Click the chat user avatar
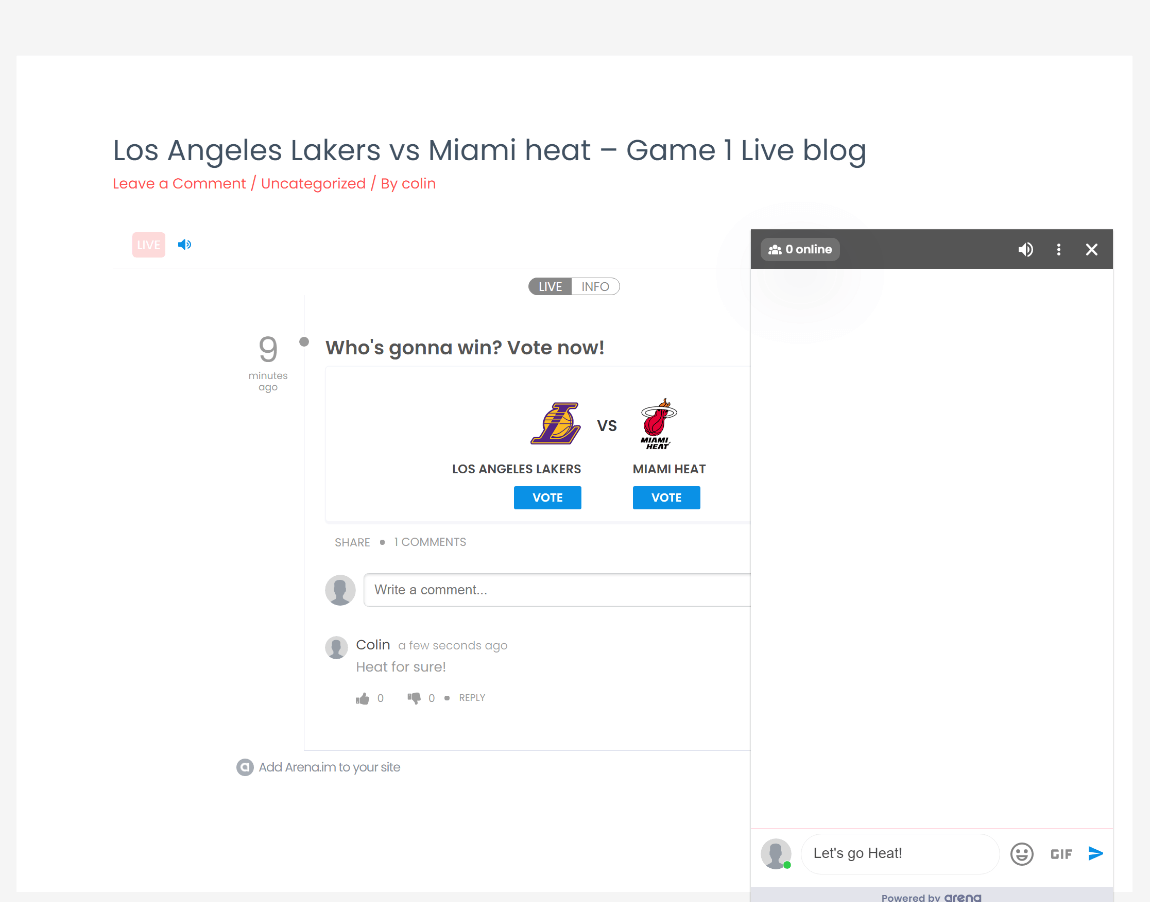 (x=776, y=854)
